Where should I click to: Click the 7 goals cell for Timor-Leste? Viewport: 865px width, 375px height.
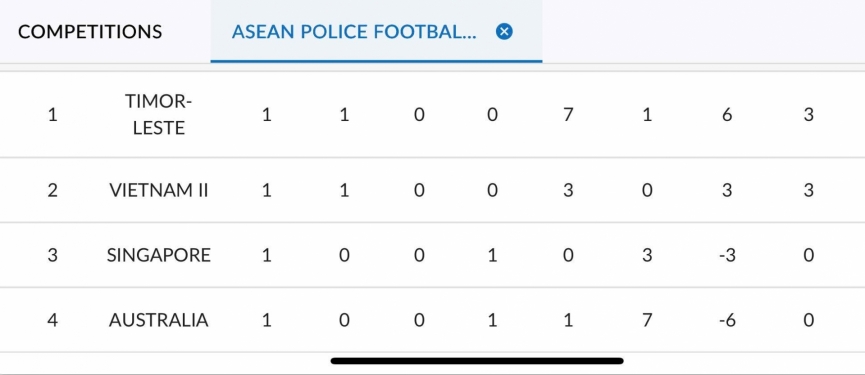click(x=569, y=115)
